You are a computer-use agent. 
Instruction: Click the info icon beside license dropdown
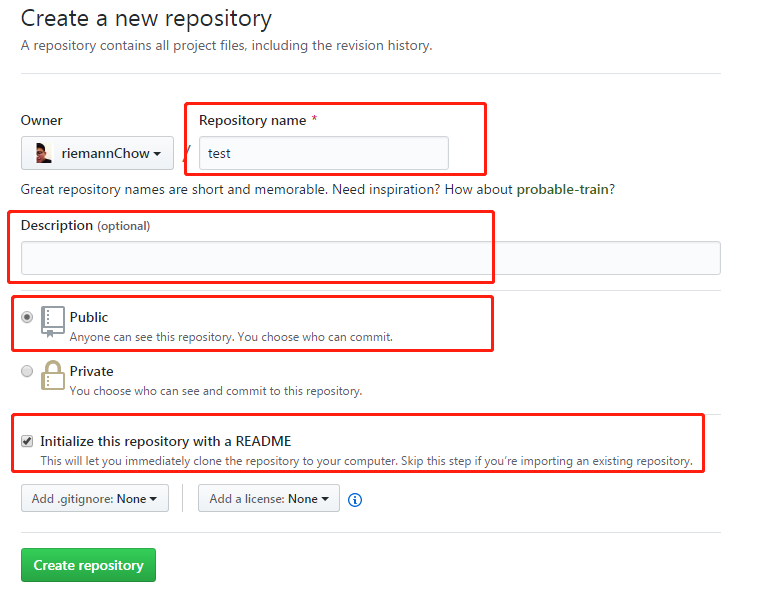(x=355, y=500)
